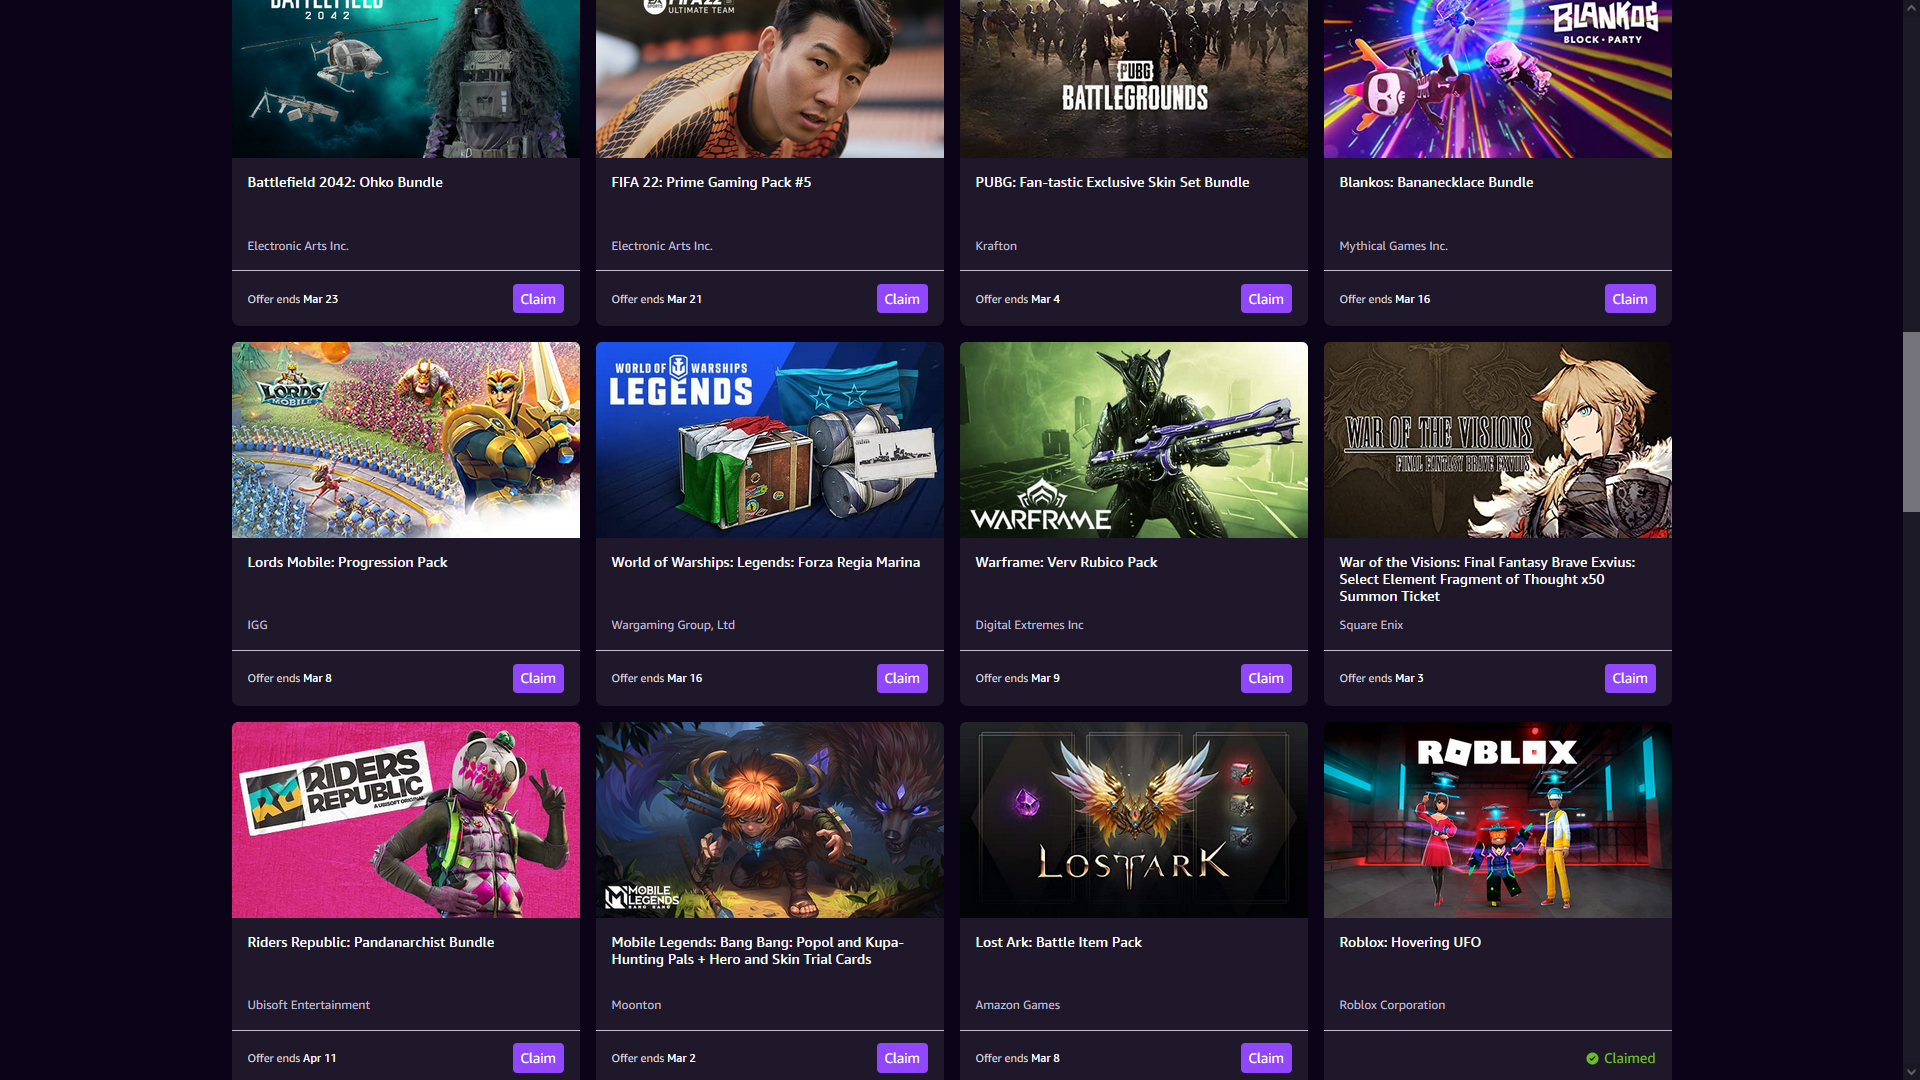Screen dimensions: 1920x1080
Task: Click 'Offer ends Mar 23' on Battlefield card
Action: click(293, 299)
